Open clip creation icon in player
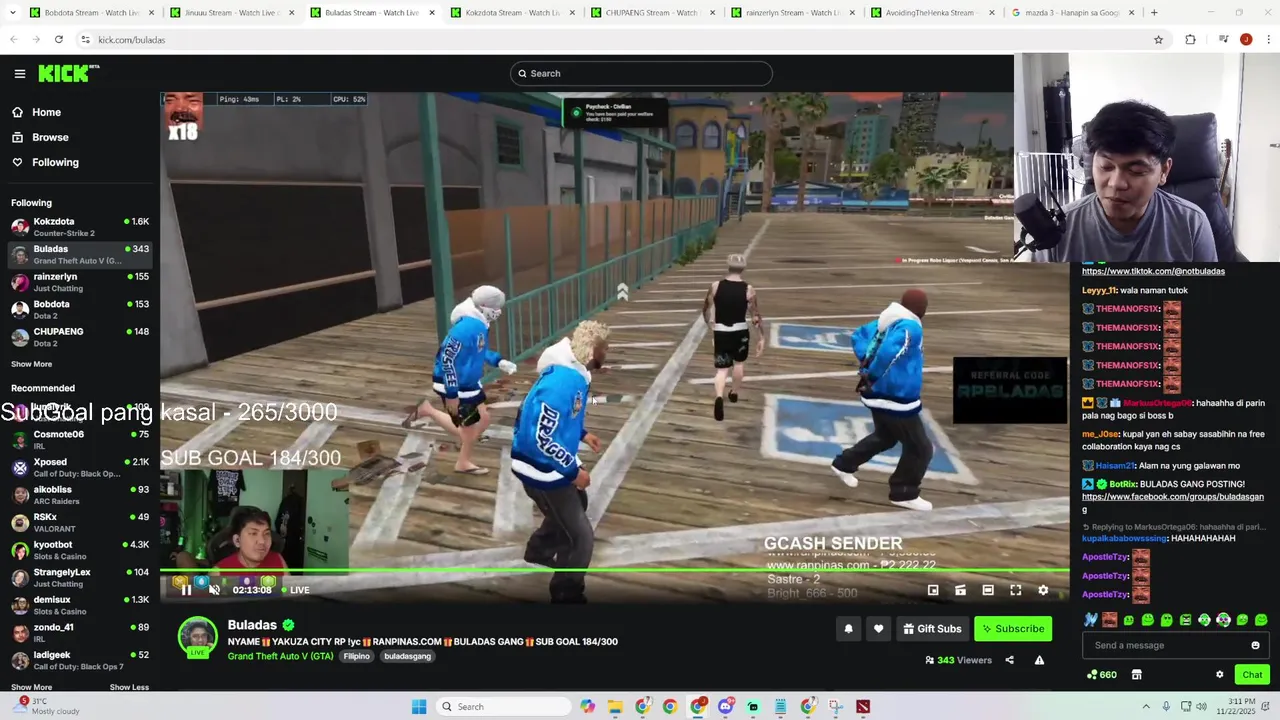Screen dimensions: 1280x720 pyautogui.click(x=960, y=590)
